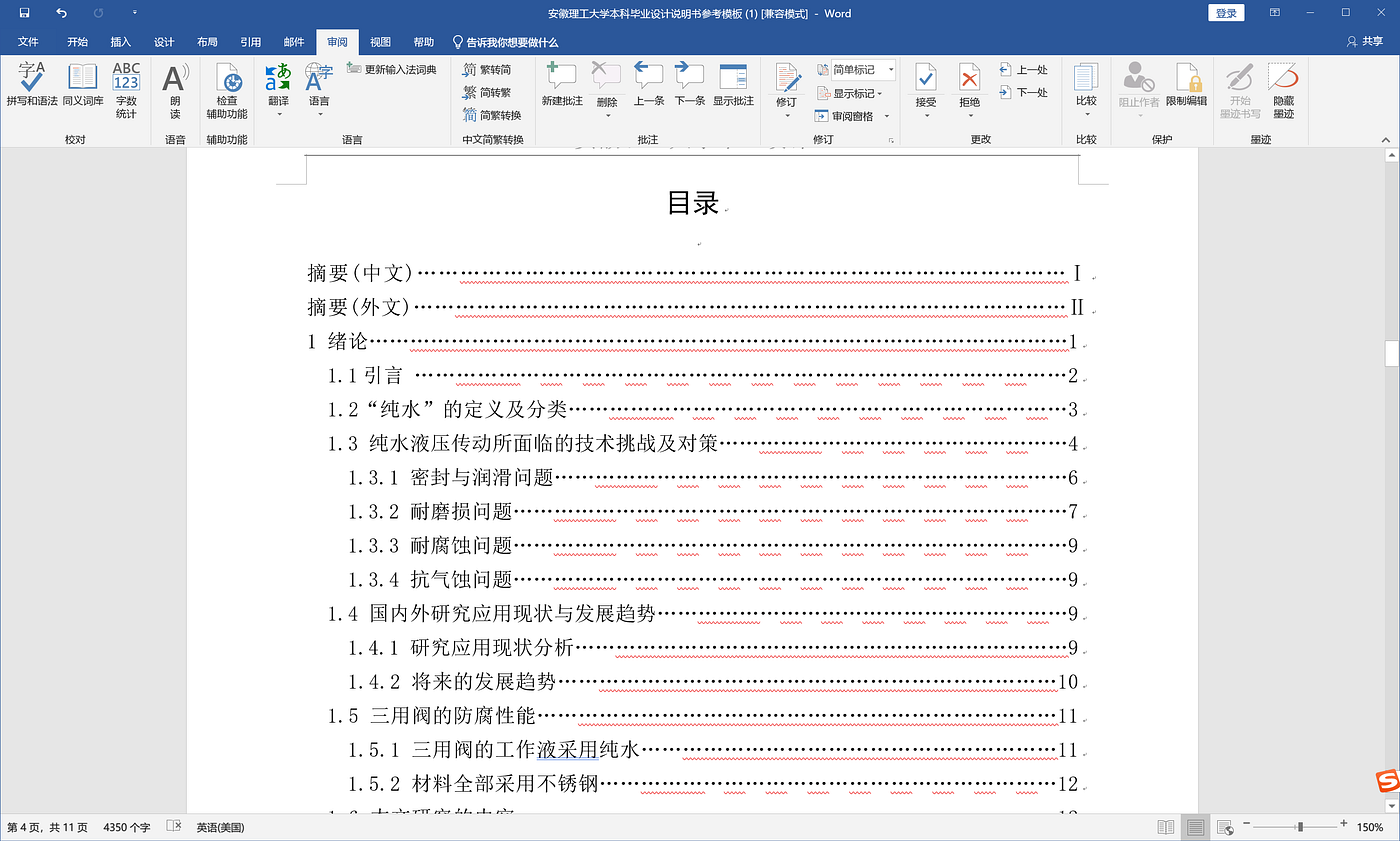Image resolution: width=1400 pixels, height=841 pixels.
Task: Undo the last action
Action: click(62, 13)
